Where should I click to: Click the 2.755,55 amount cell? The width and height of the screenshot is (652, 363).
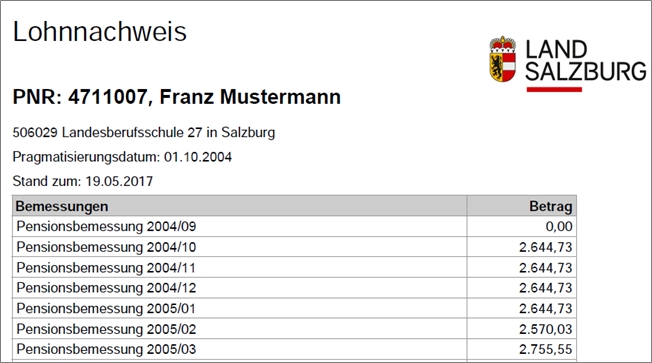522,349
